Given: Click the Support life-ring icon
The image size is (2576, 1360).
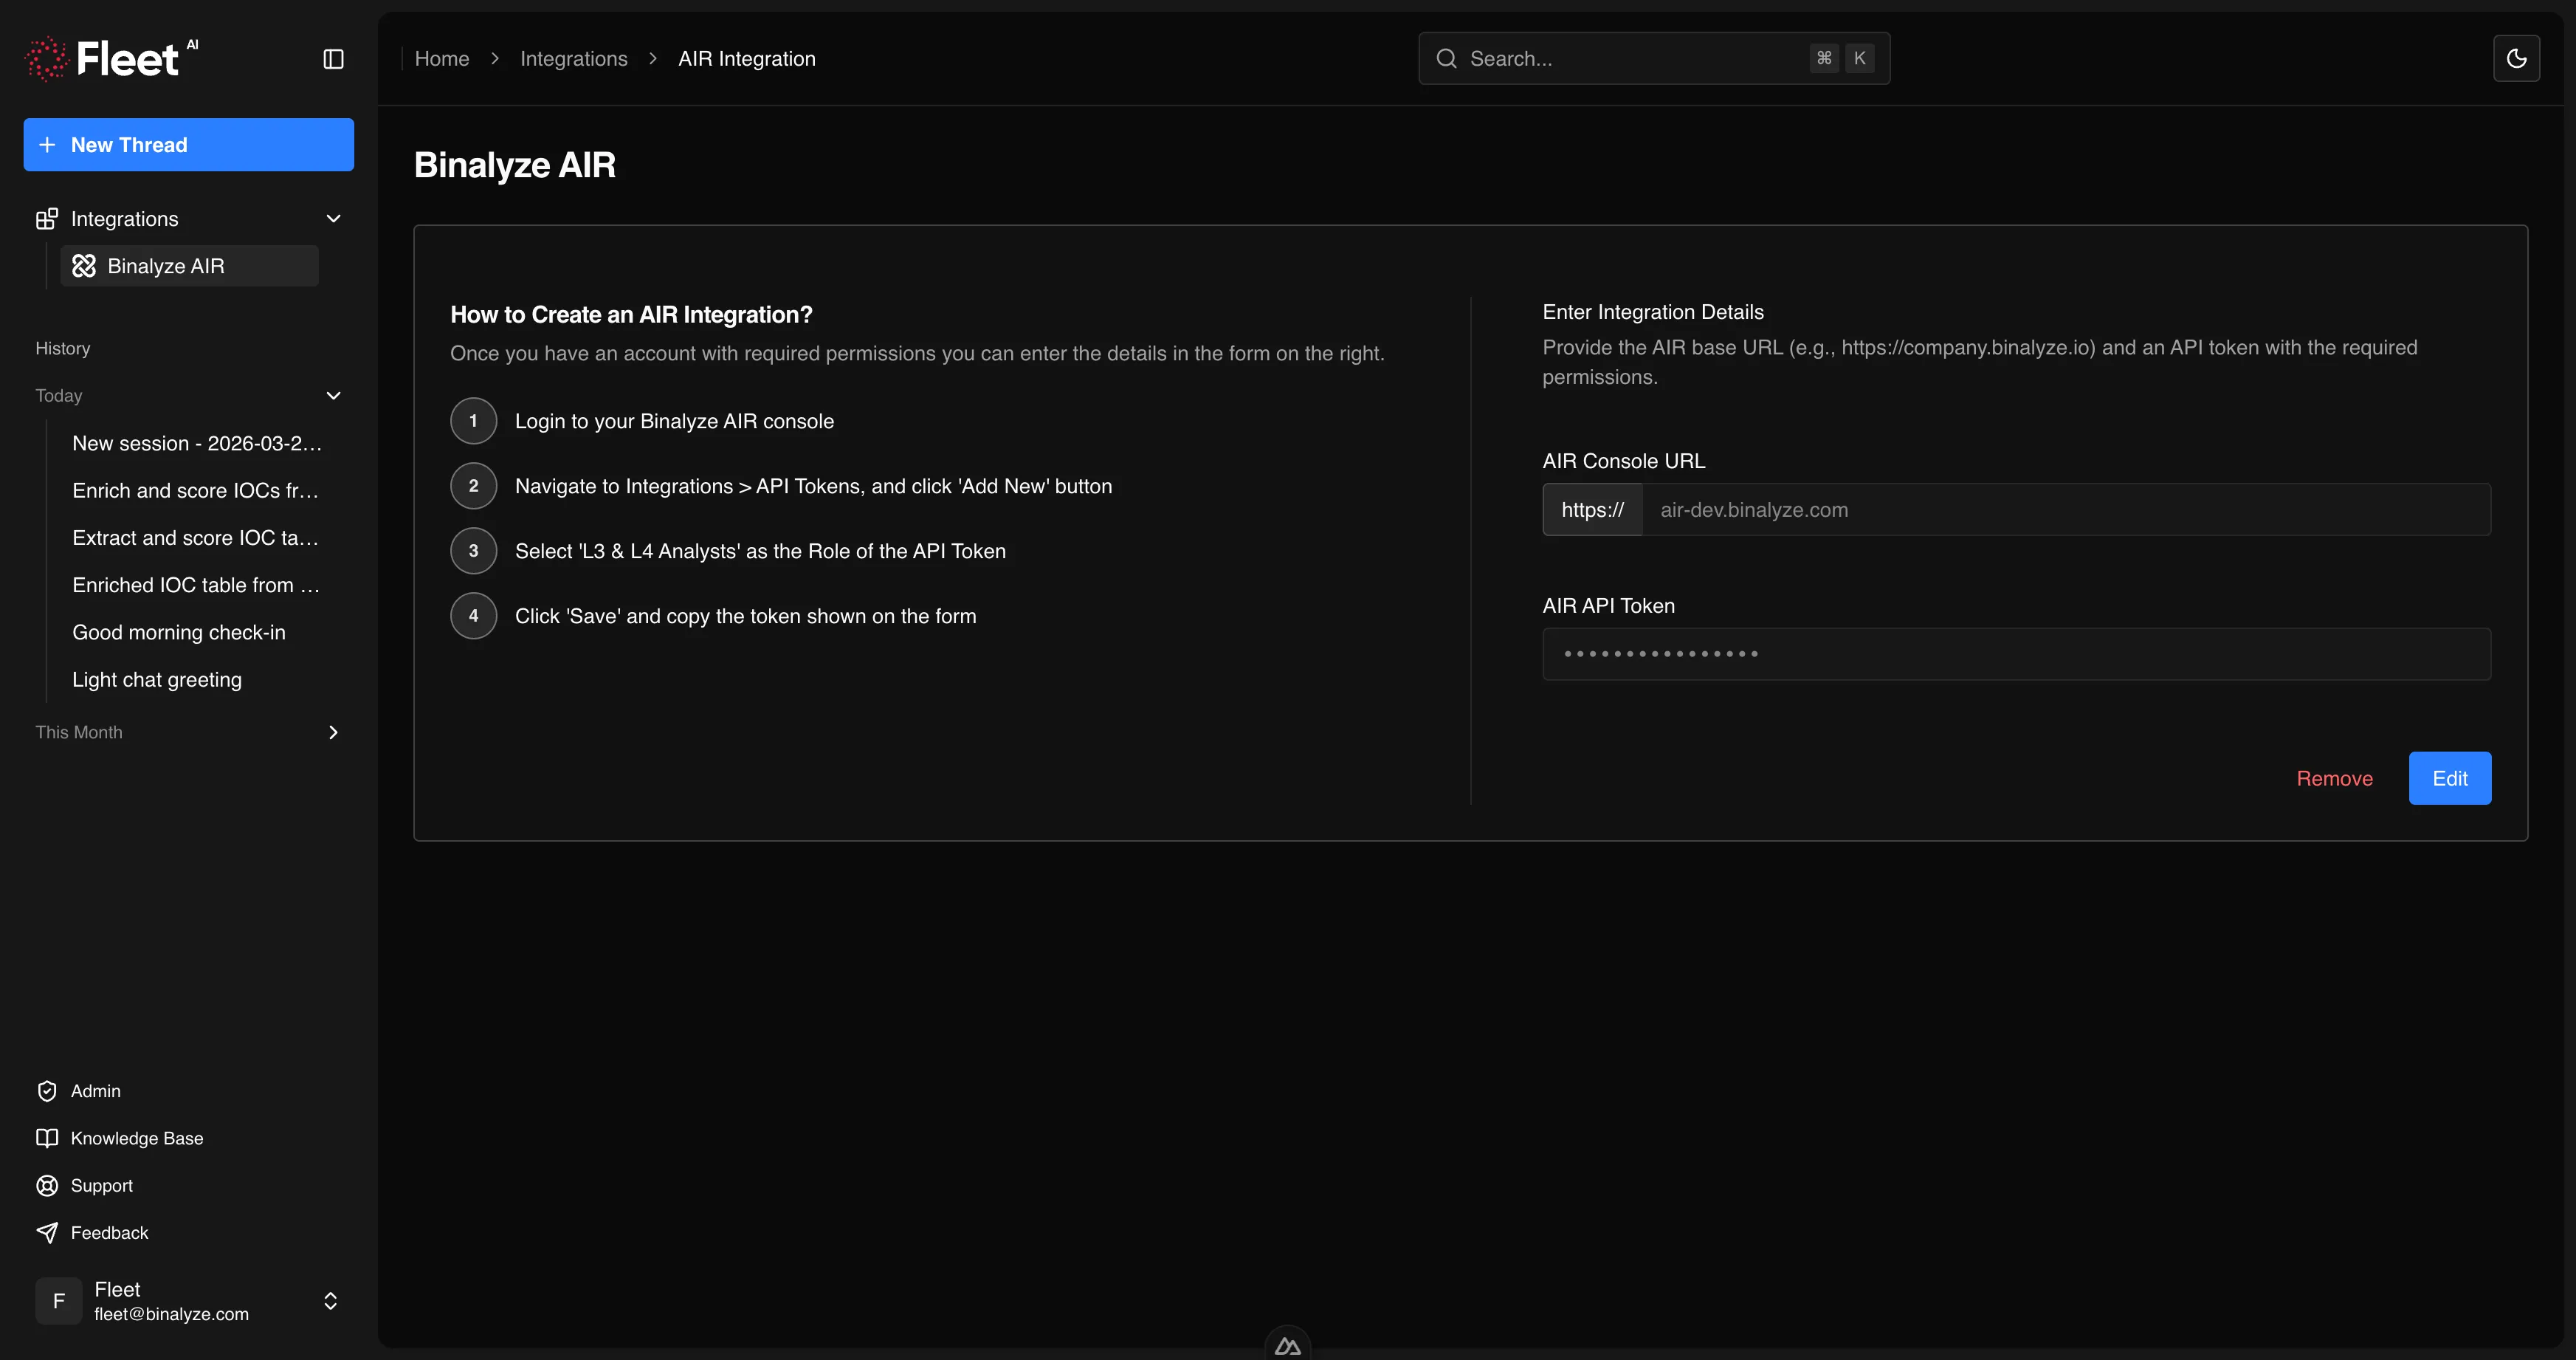Looking at the screenshot, I should tap(47, 1185).
